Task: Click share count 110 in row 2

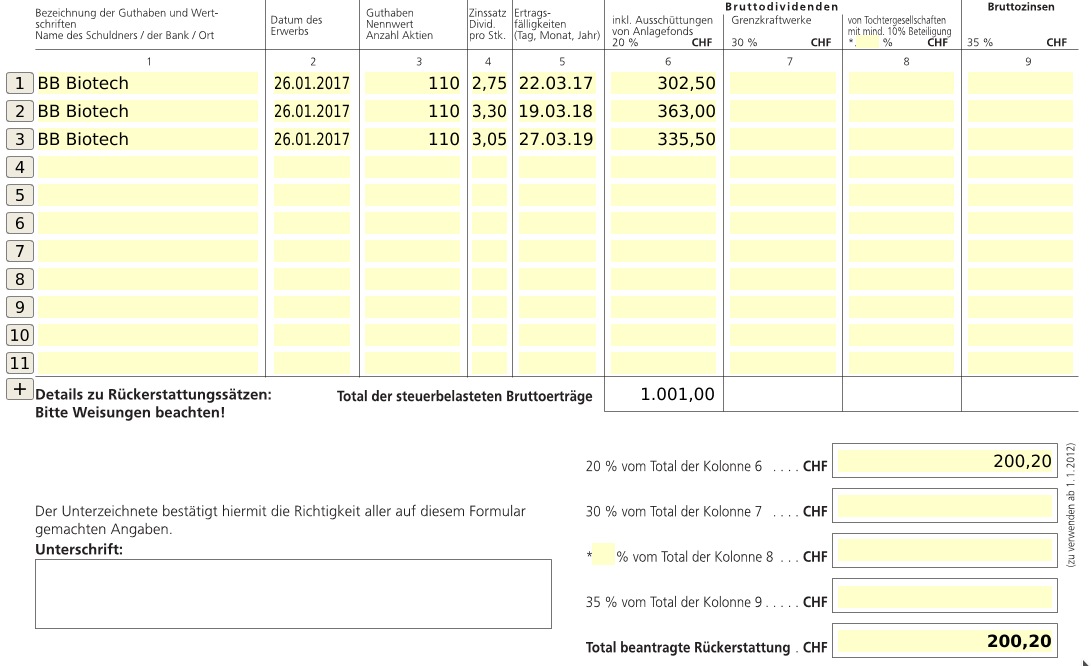Action: (413, 111)
